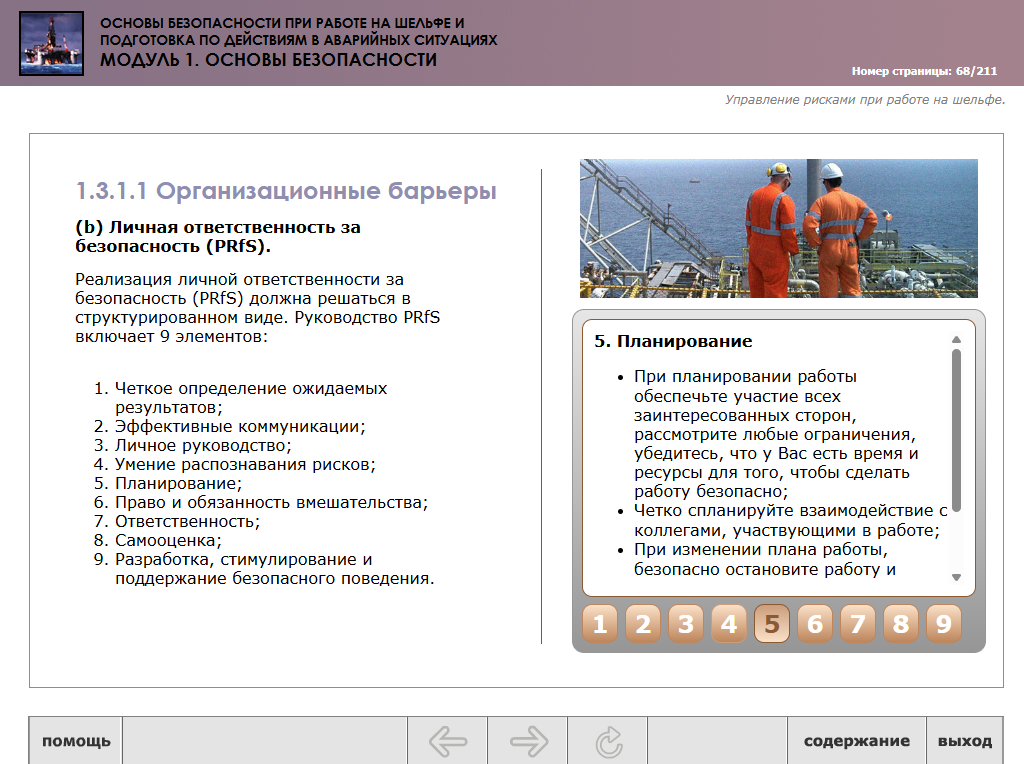The image size is (1024, 764).
Task: View element 8 tile
Action: 900,624
